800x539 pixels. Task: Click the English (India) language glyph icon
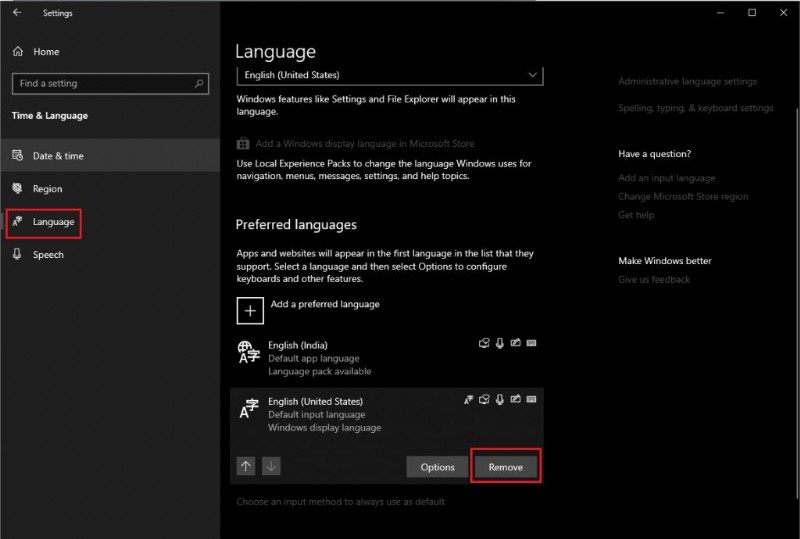[x=248, y=352]
